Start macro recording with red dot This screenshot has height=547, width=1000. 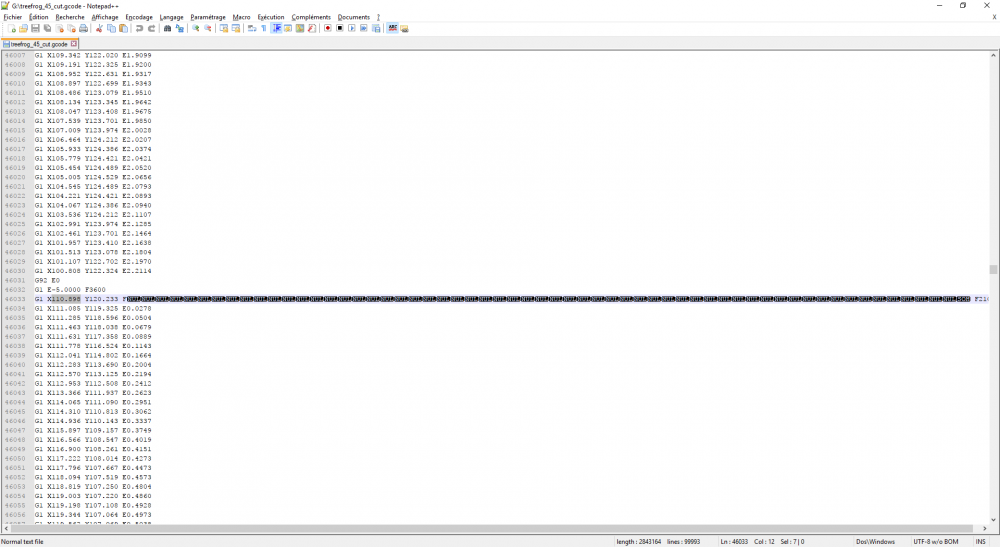328,28
